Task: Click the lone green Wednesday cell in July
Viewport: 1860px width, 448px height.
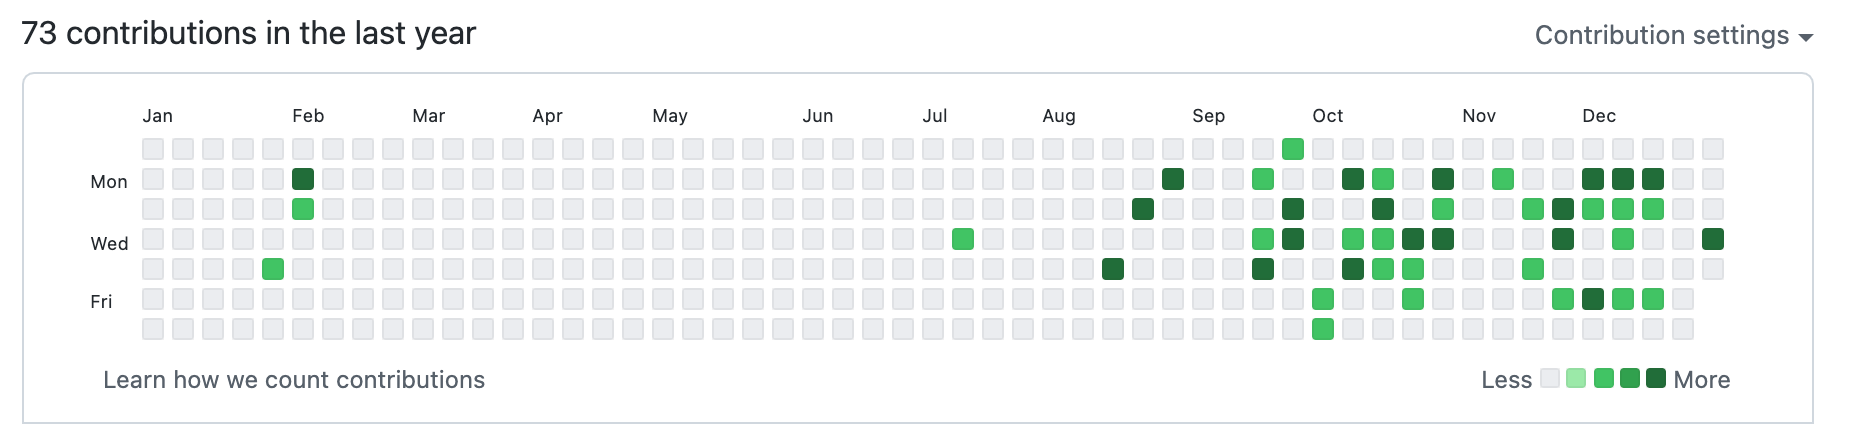Action: pyautogui.click(x=963, y=239)
